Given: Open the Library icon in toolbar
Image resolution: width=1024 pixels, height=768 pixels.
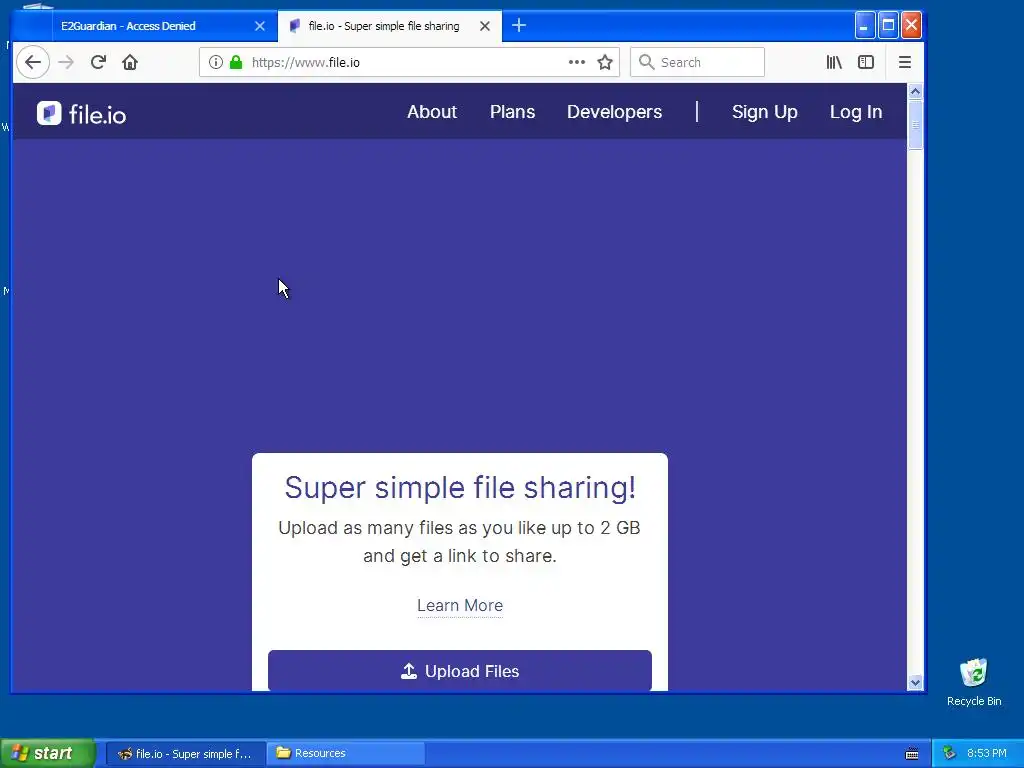Looking at the screenshot, I should [834, 62].
